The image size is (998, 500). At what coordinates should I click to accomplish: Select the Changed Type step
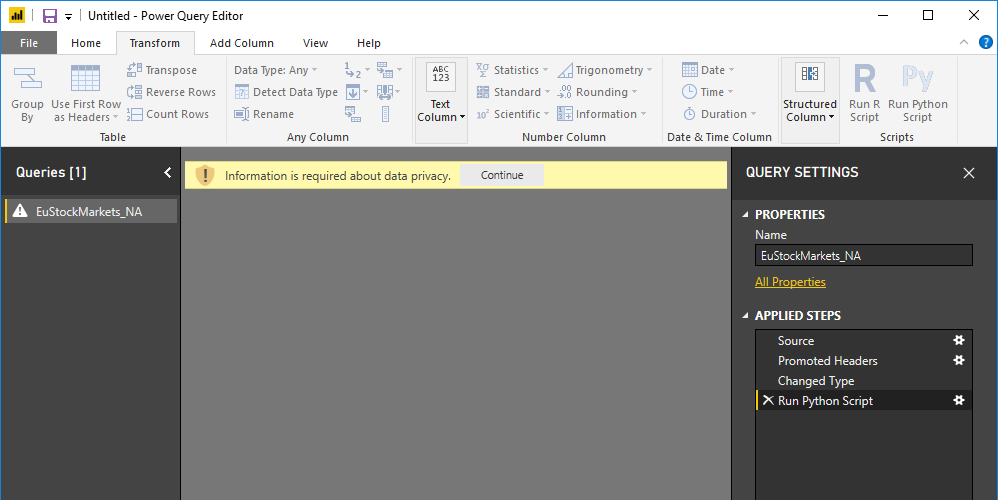pyautogui.click(x=864, y=380)
